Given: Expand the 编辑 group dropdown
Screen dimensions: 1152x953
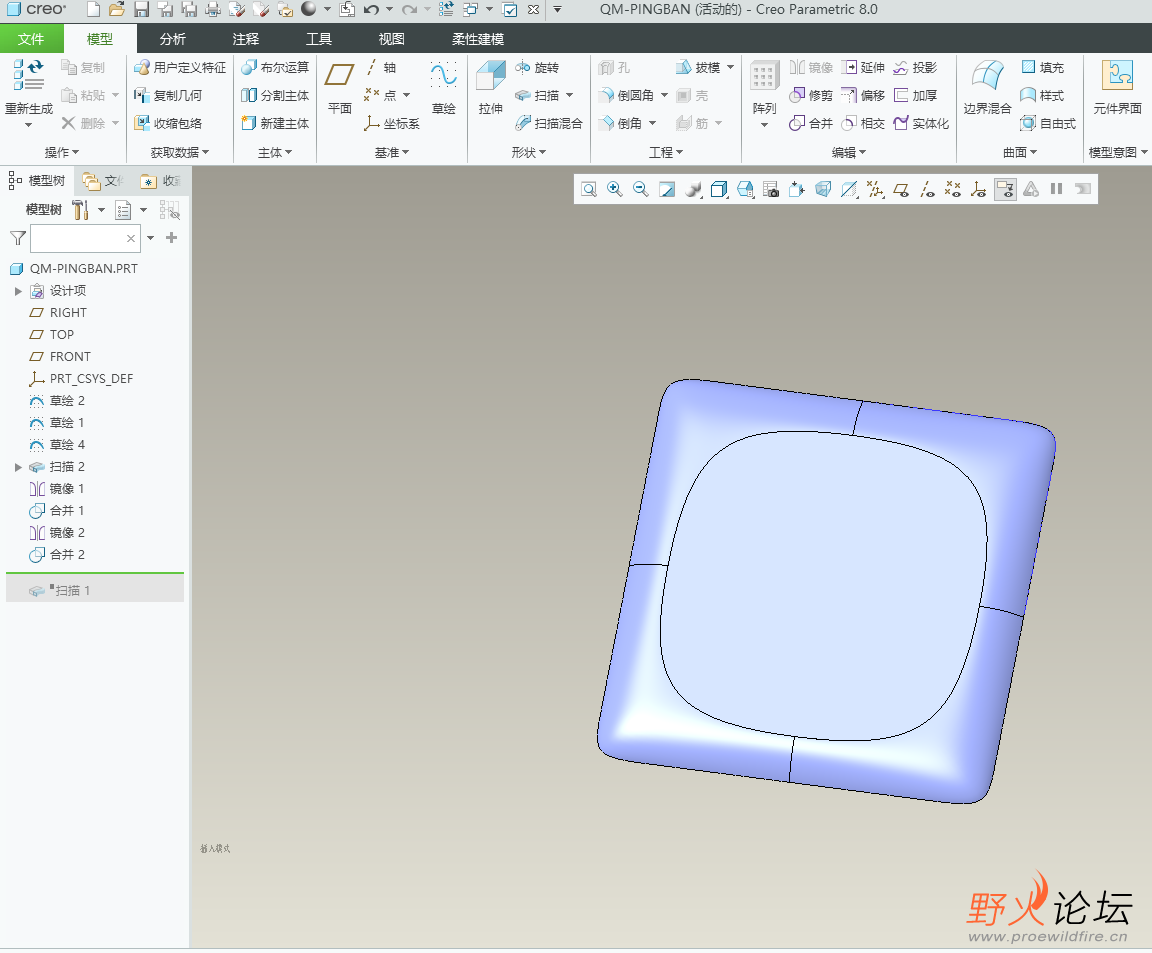Looking at the screenshot, I should (x=849, y=152).
